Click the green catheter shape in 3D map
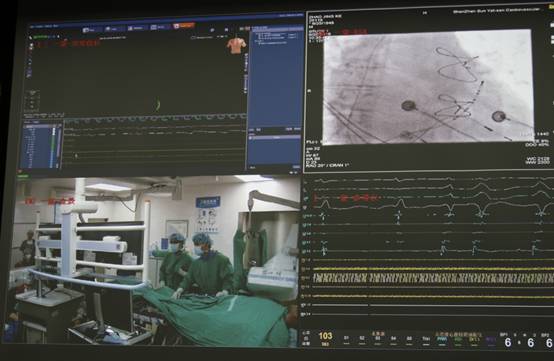Viewport: 554px width, 361px height. 158,105
